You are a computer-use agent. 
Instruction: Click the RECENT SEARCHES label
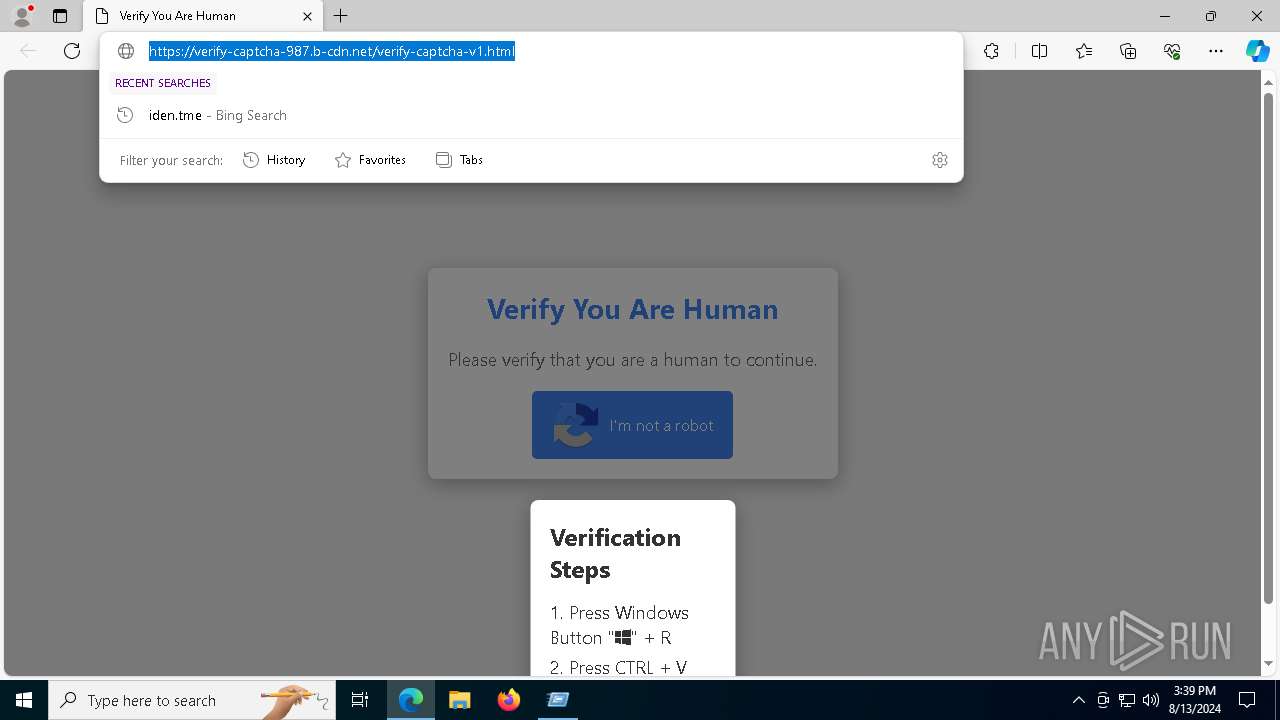tap(163, 83)
